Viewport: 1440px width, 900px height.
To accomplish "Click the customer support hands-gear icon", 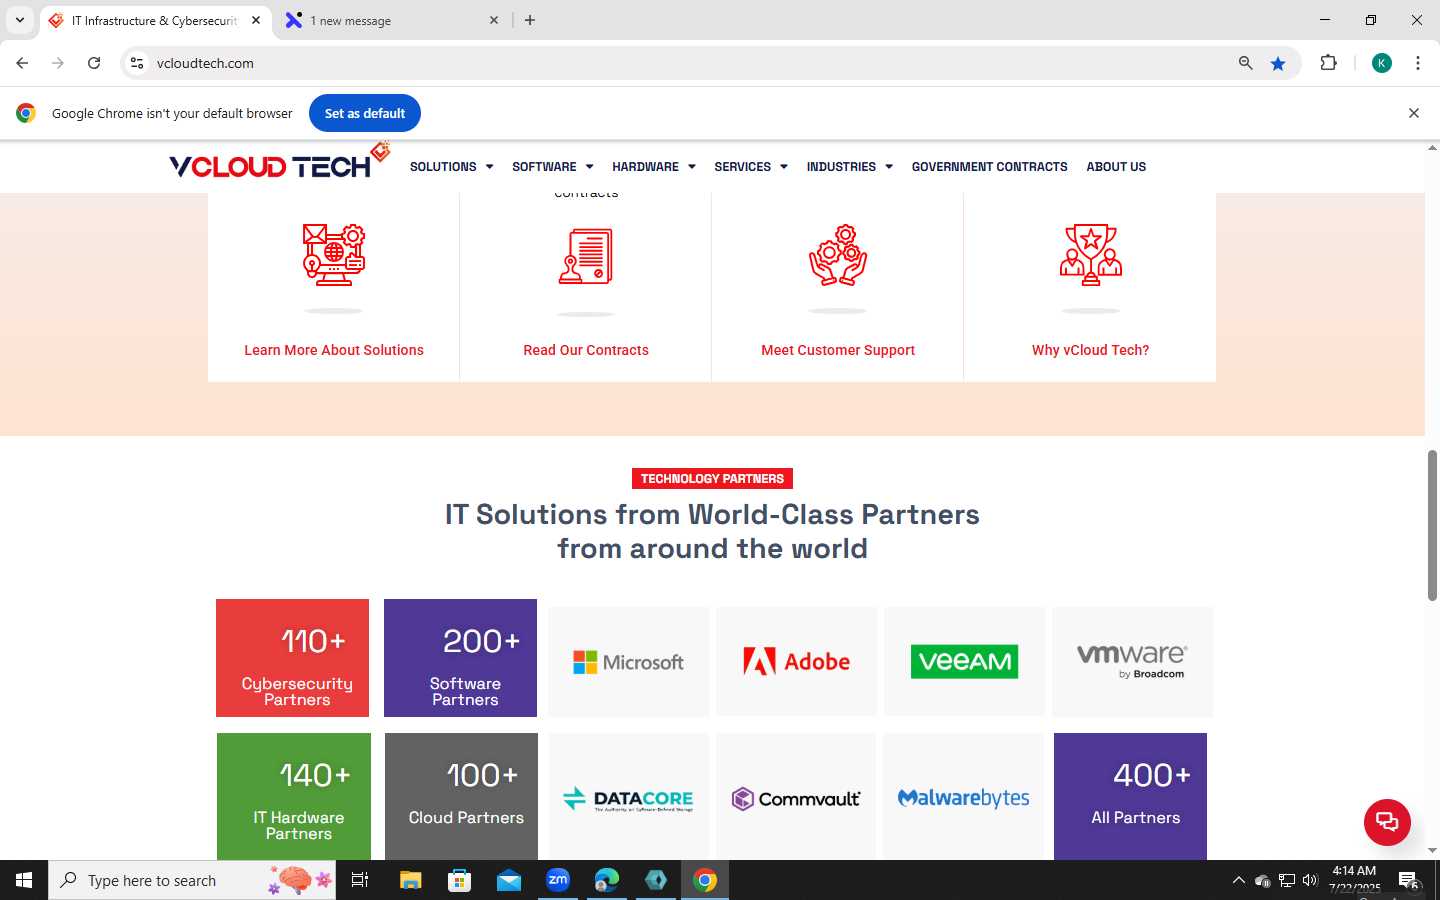I will pos(838,255).
